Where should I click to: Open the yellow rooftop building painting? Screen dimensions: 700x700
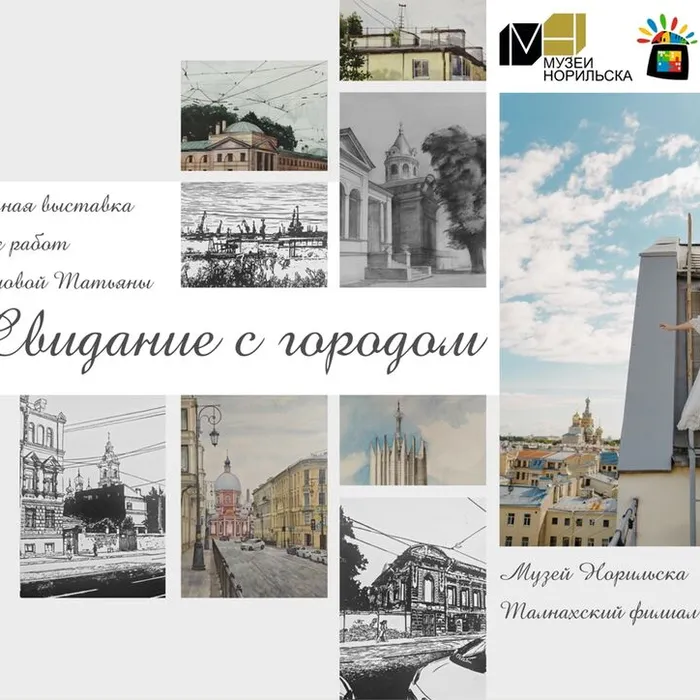[412, 40]
